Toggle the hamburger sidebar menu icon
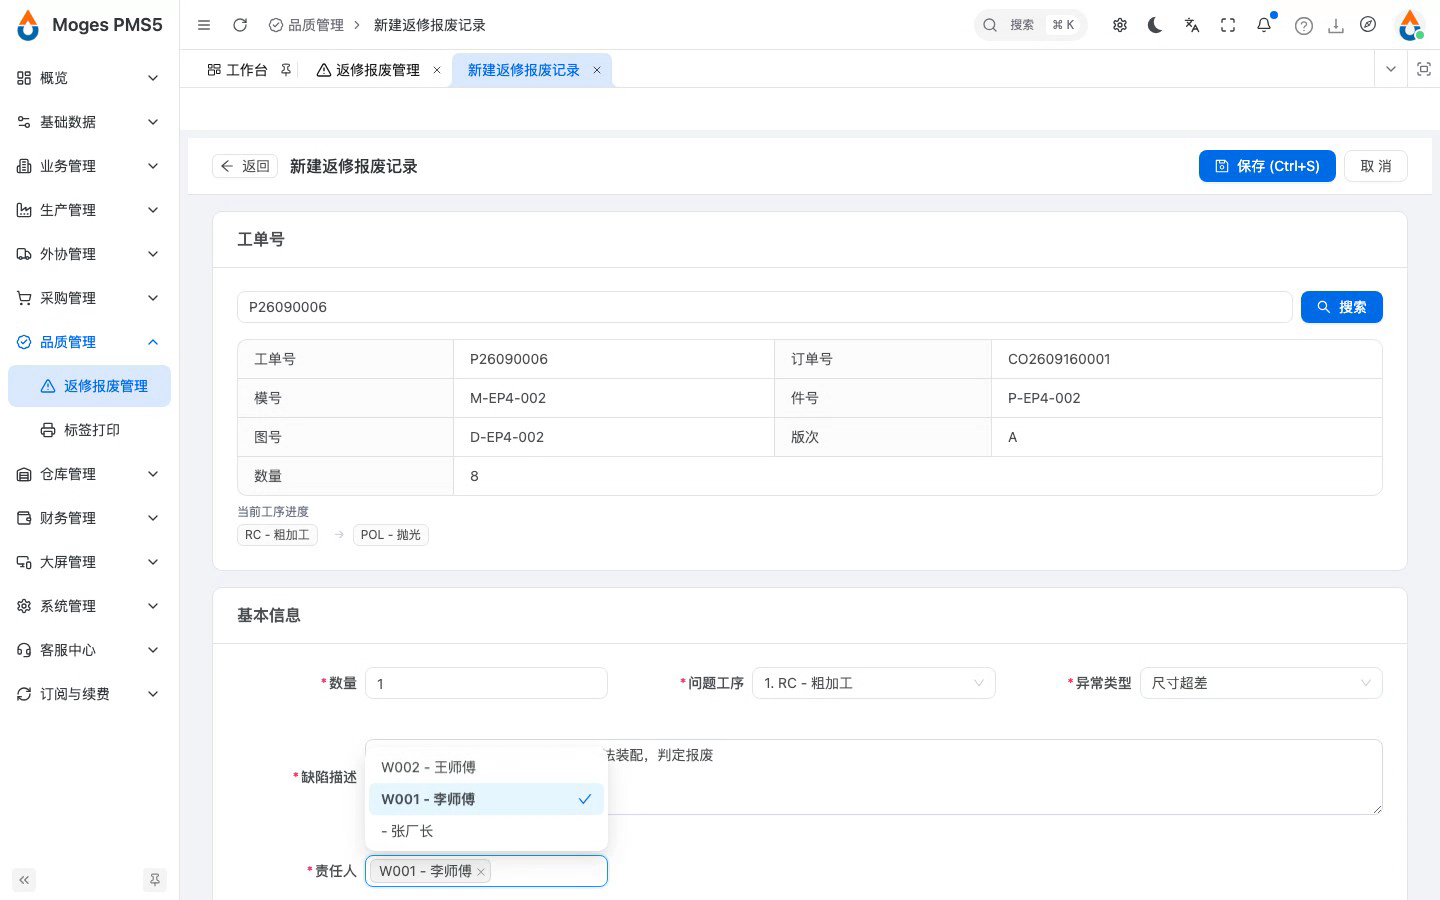The width and height of the screenshot is (1440, 900). click(204, 25)
